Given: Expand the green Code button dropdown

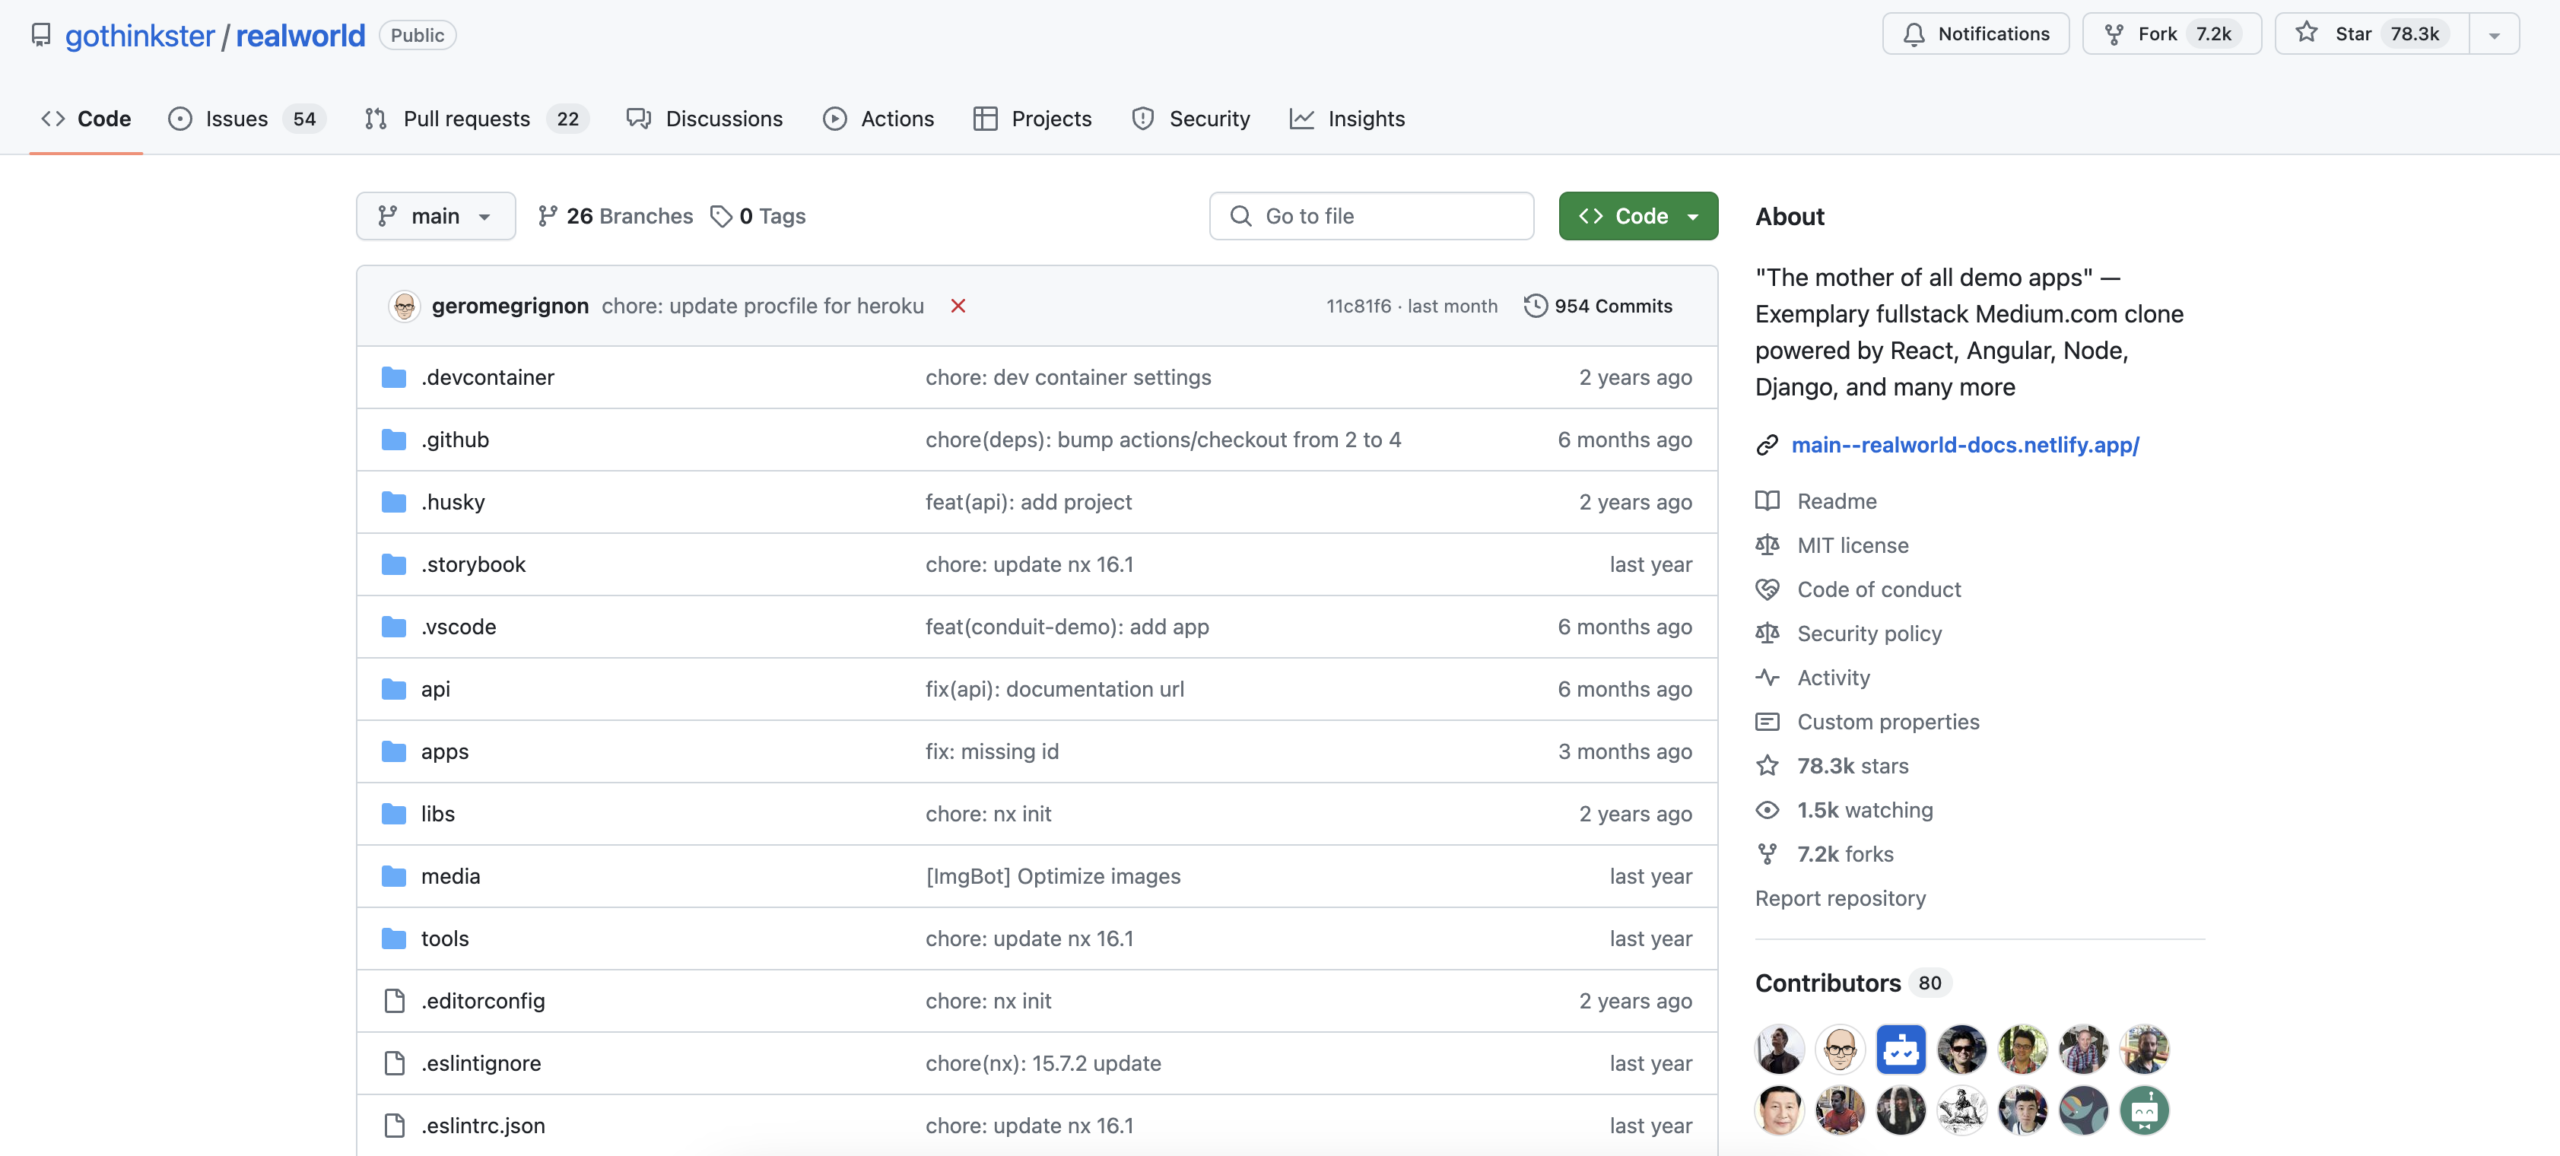Looking at the screenshot, I should 1638,216.
